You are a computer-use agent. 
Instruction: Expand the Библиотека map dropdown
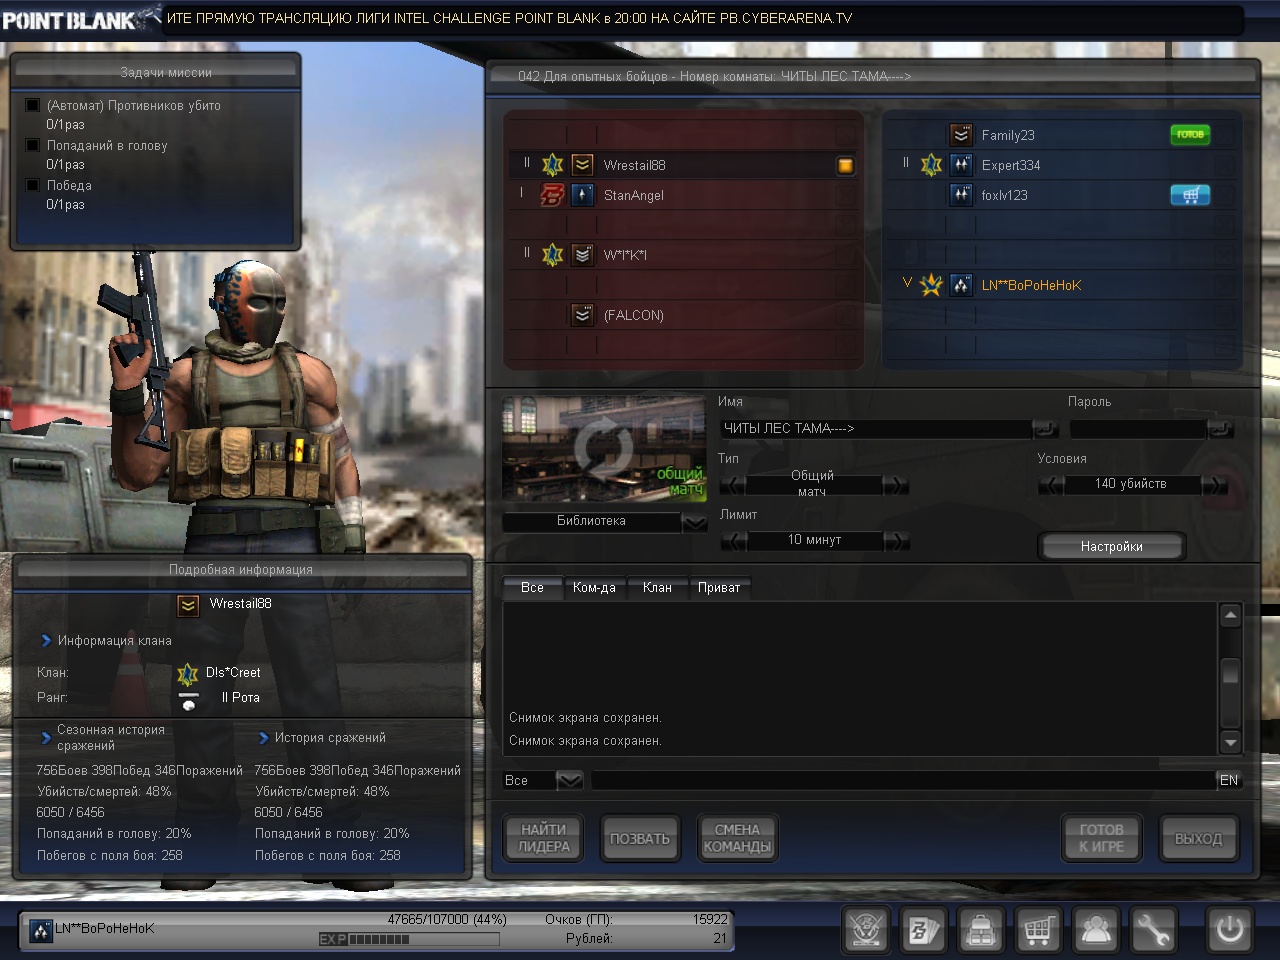694,522
